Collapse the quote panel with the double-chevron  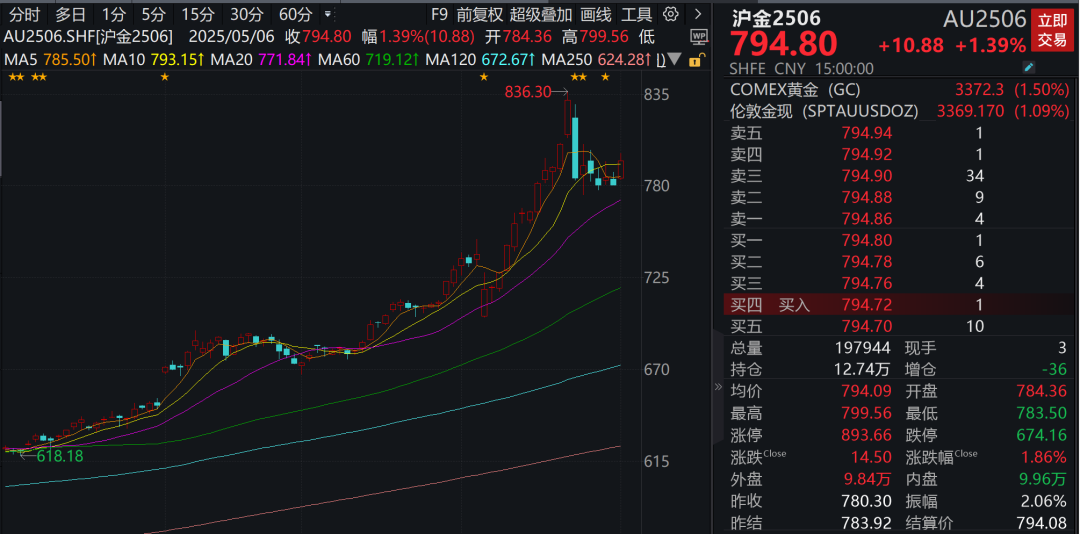click(x=716, y=387)
